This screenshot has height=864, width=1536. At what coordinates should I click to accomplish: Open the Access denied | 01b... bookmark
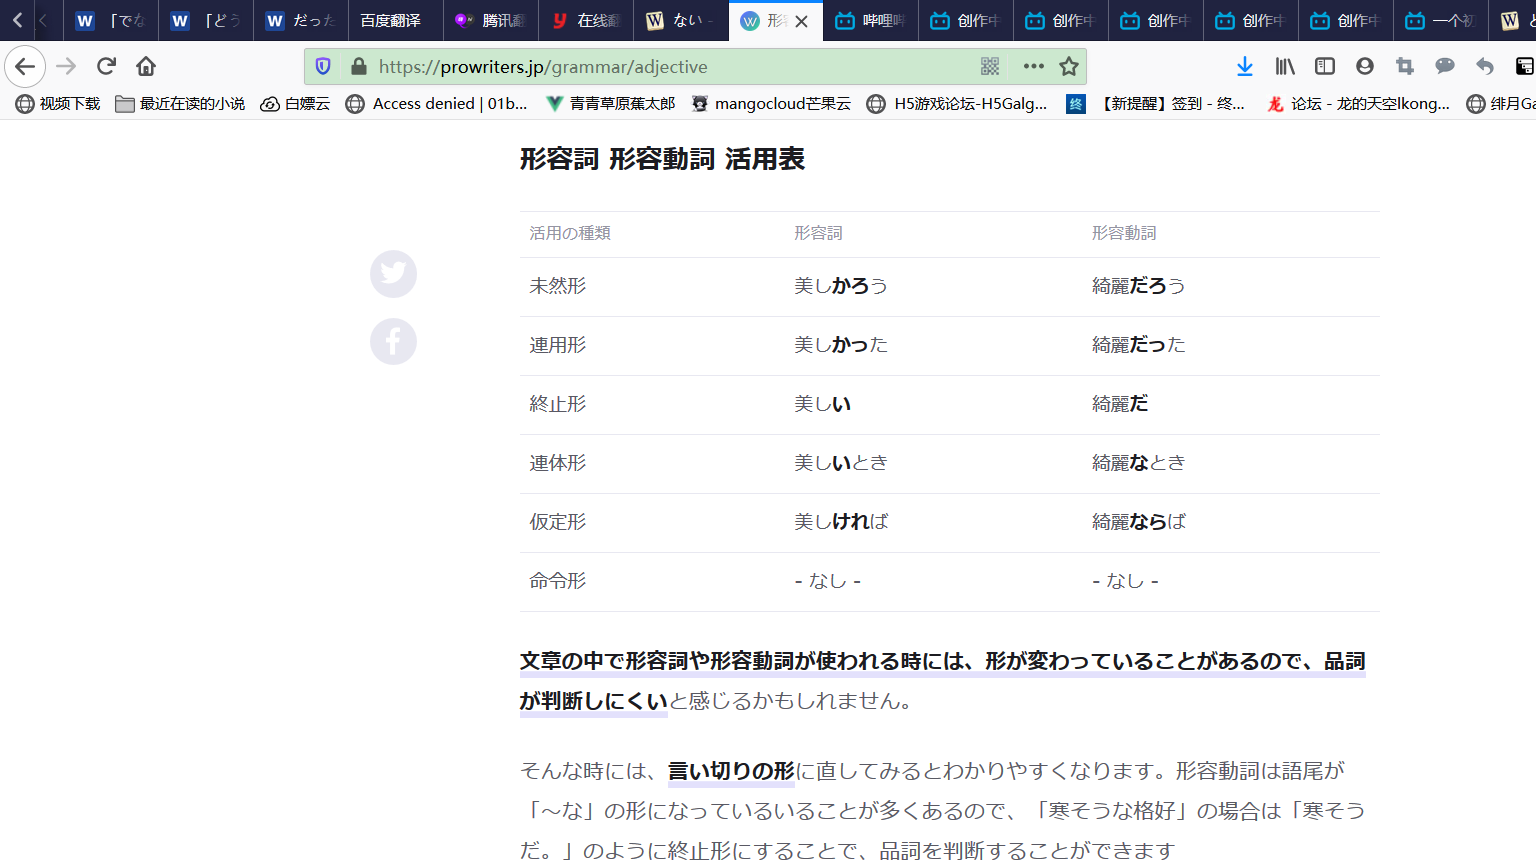coord(436,104)
